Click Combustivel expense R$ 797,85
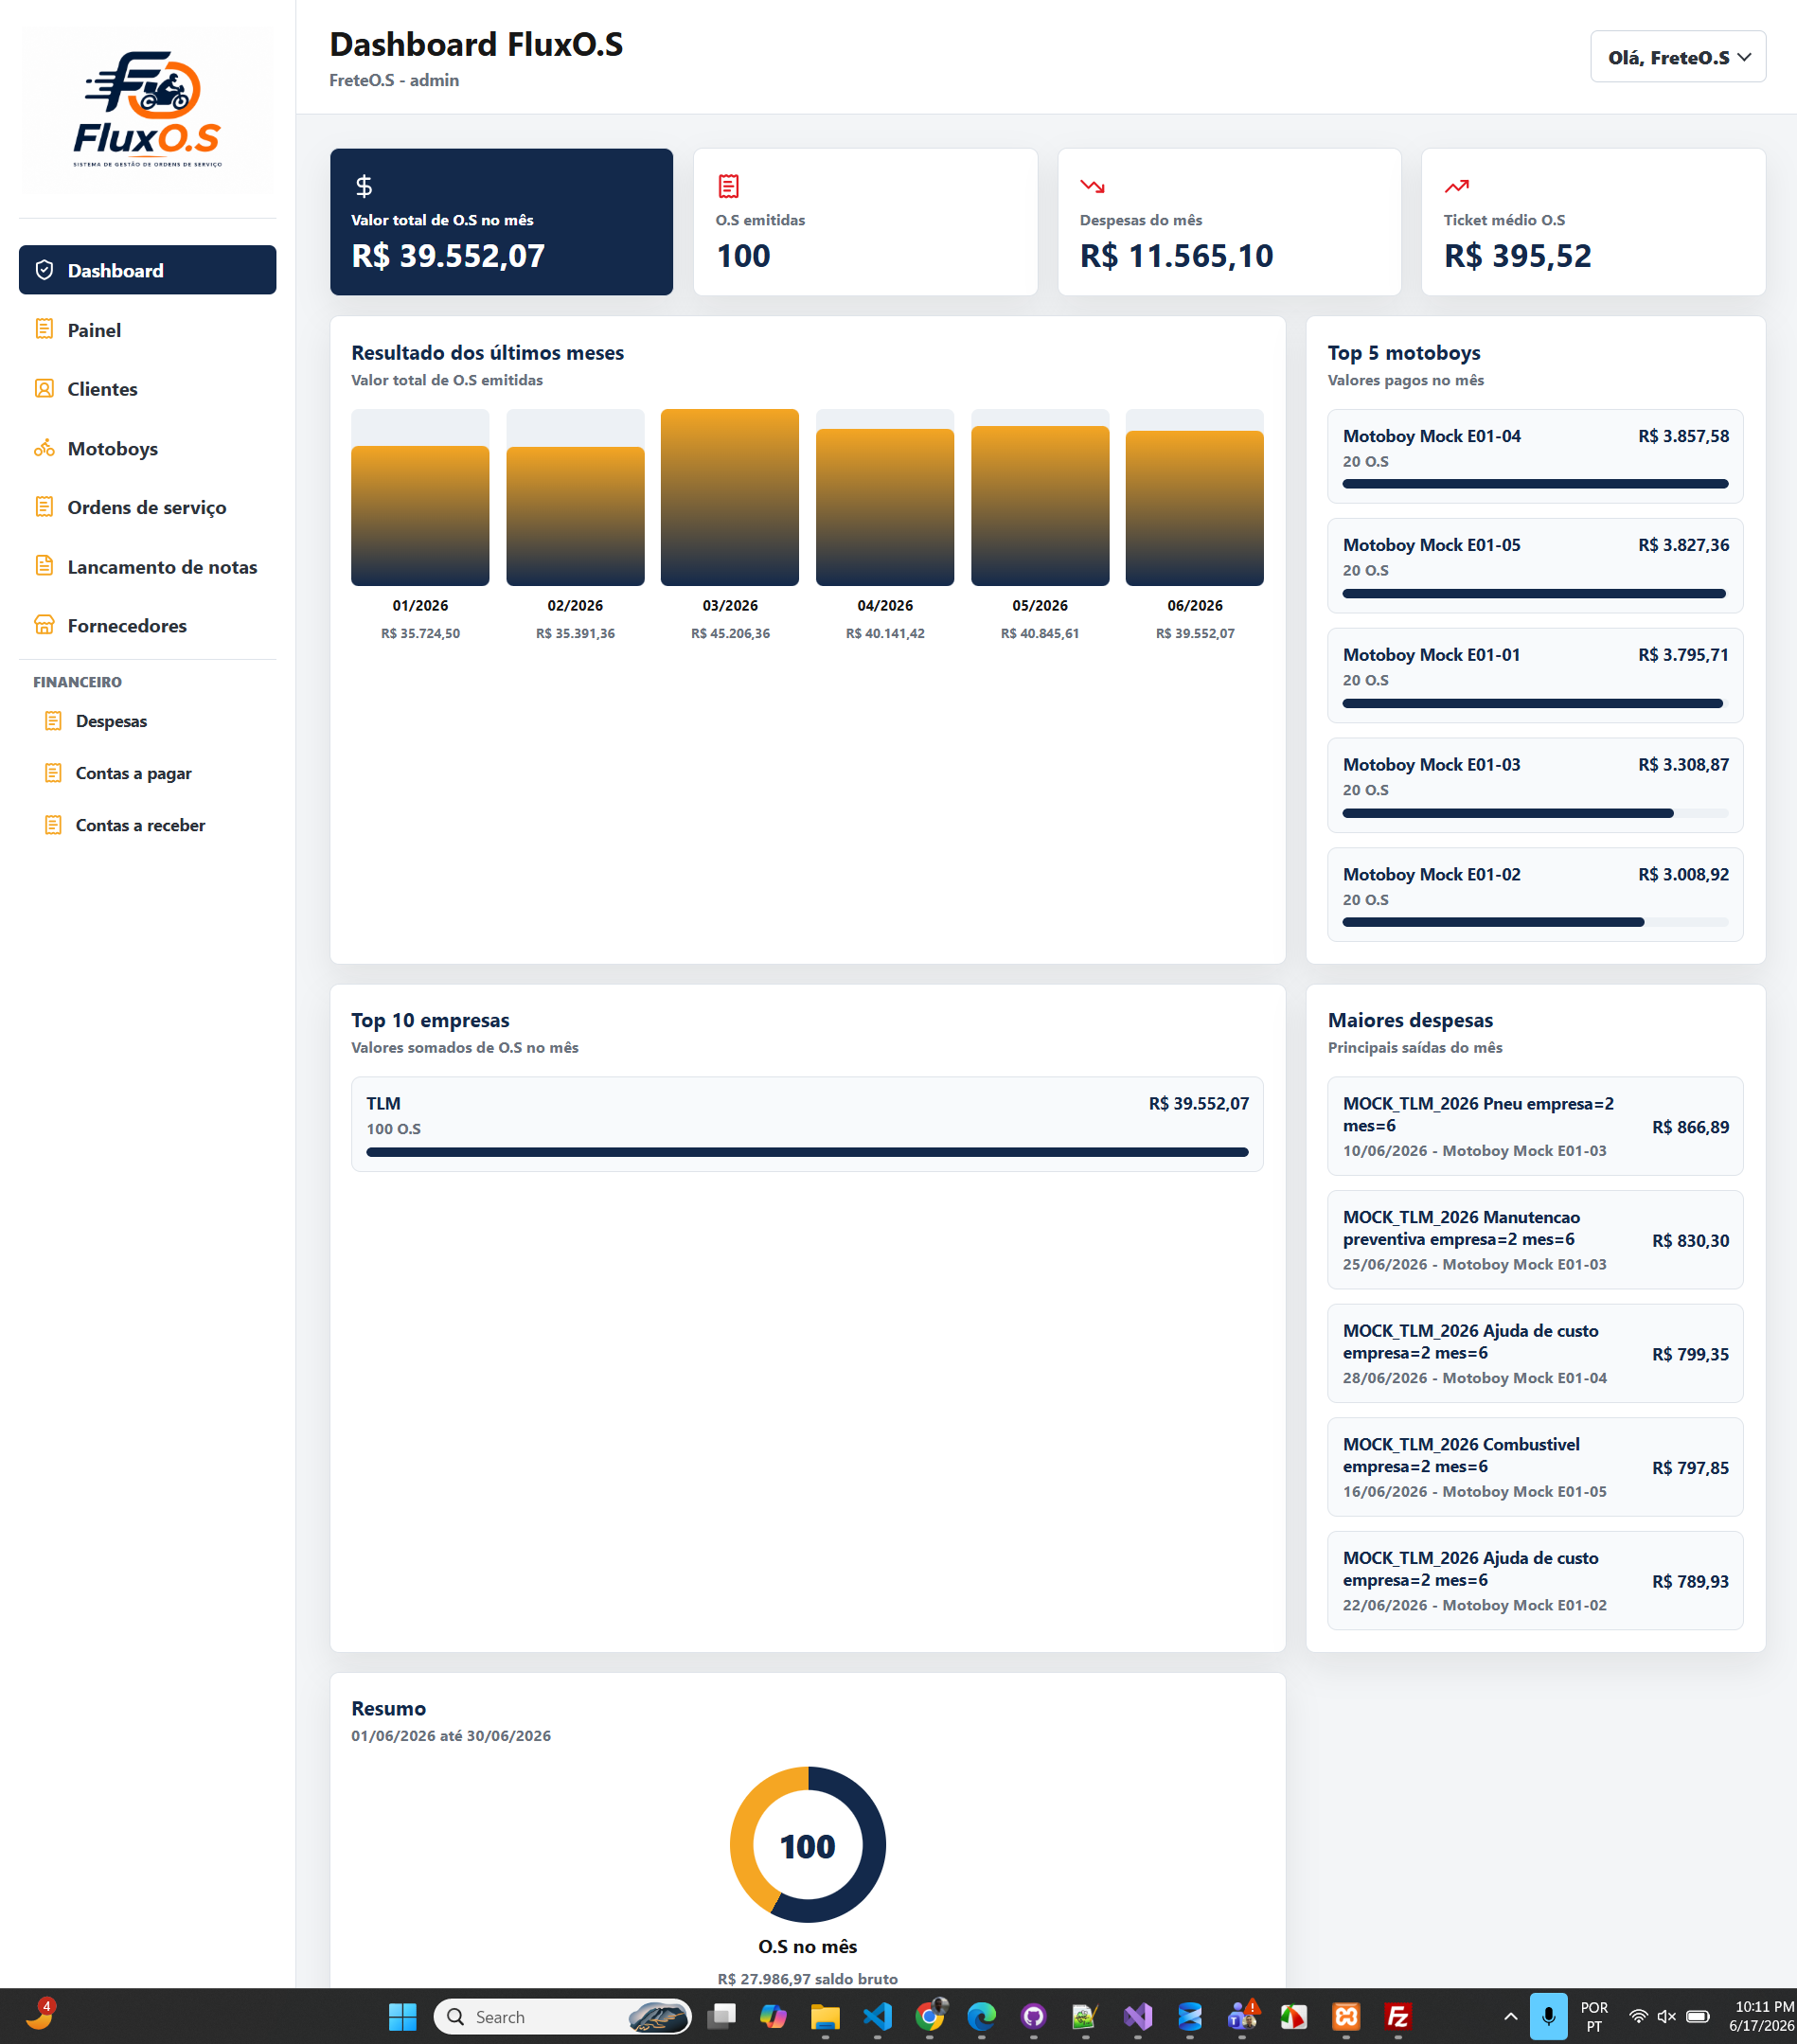The width and height of the screenshot is (1797, 2044). [x=1534, y=1466]
